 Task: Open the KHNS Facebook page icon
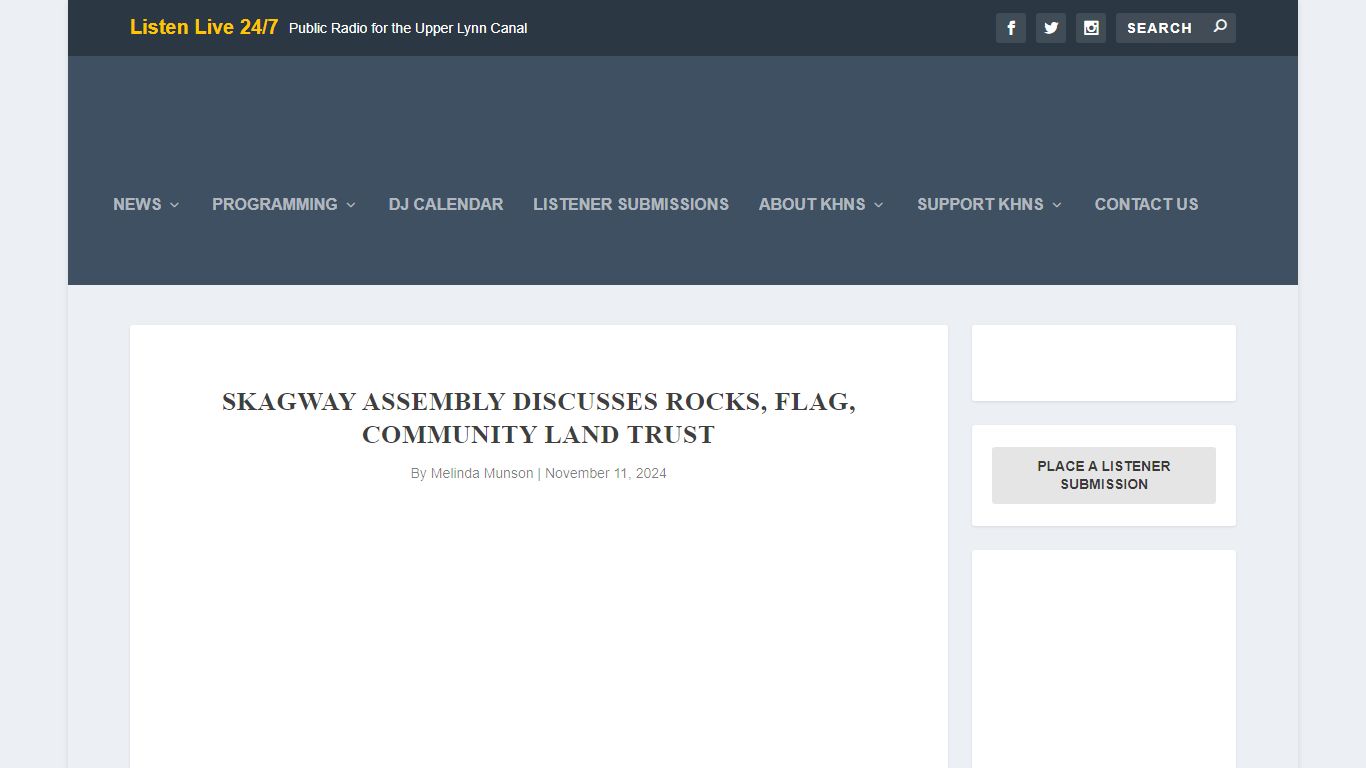1011,28
